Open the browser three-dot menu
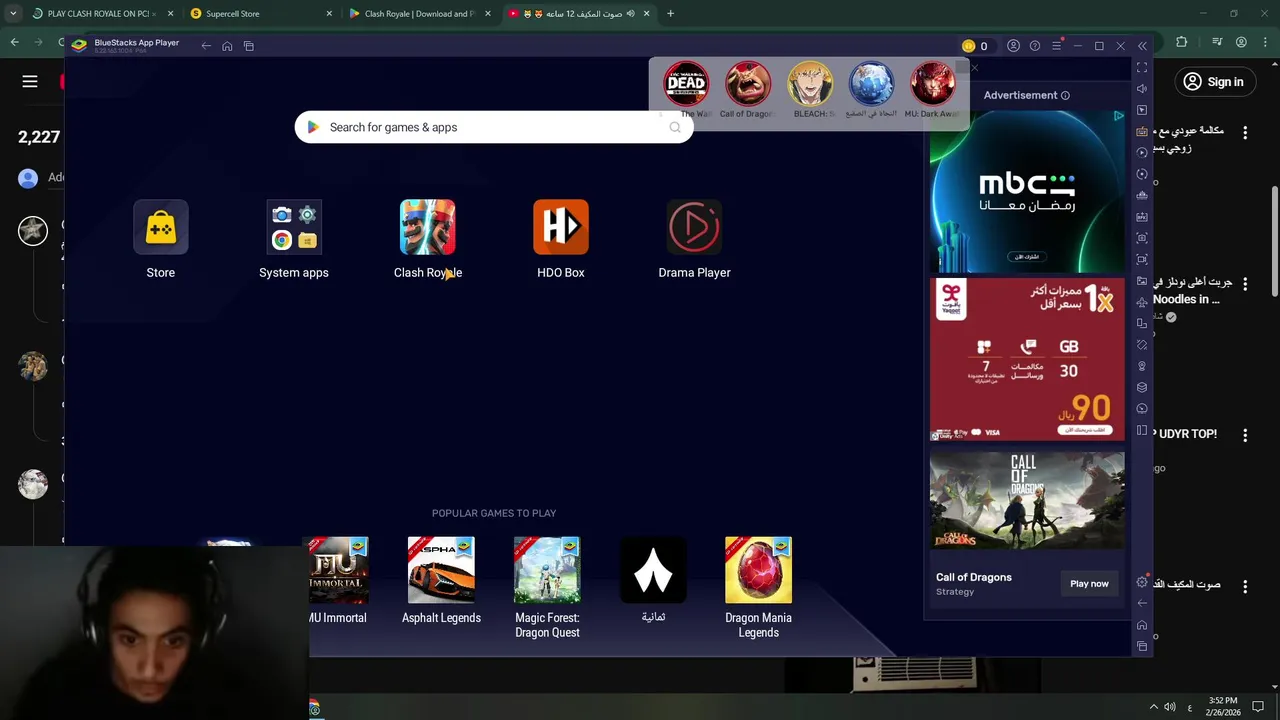The height and width of the screenshot is (720, 1280). click(1265, 42)
